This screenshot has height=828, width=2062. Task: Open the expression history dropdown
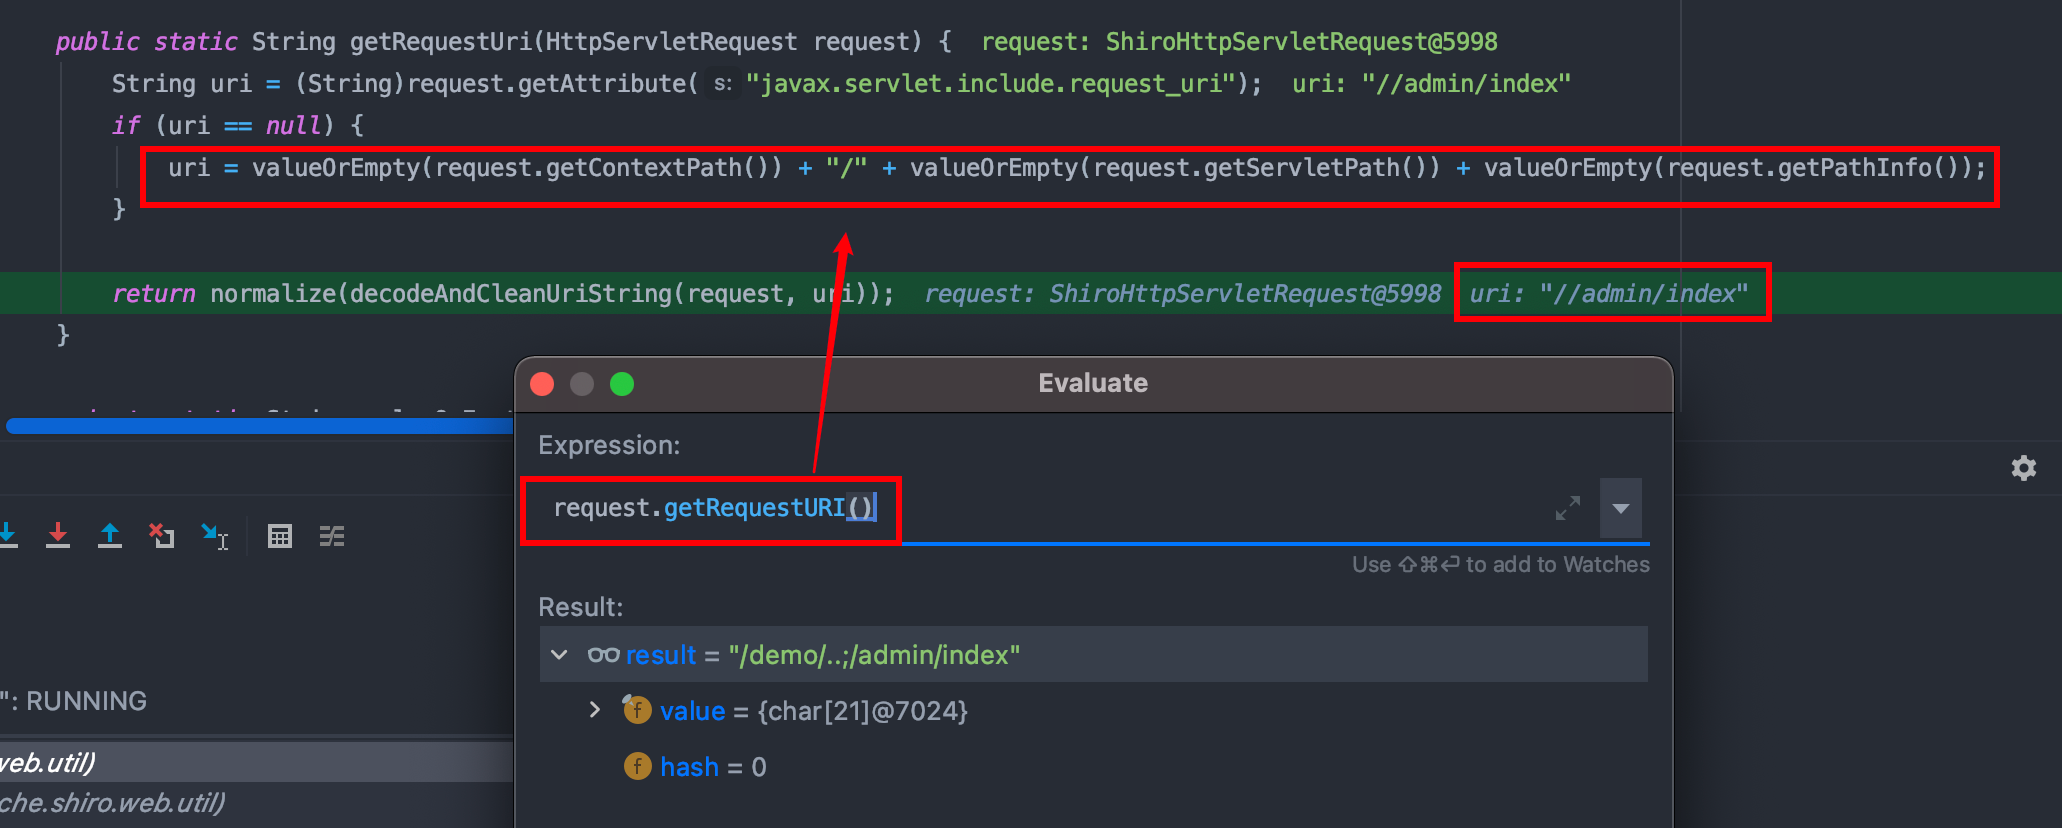pos(1621,508)
